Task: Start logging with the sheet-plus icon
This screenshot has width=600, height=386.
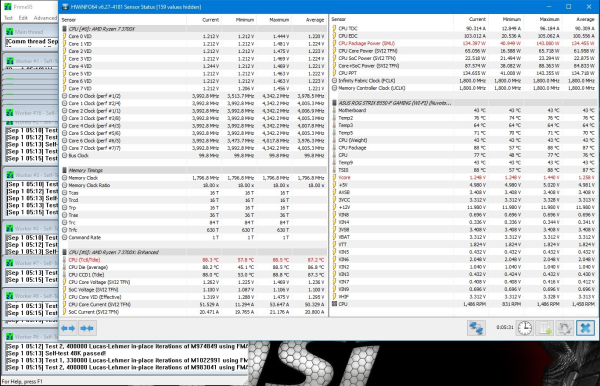Action: (x=545, y=328)
